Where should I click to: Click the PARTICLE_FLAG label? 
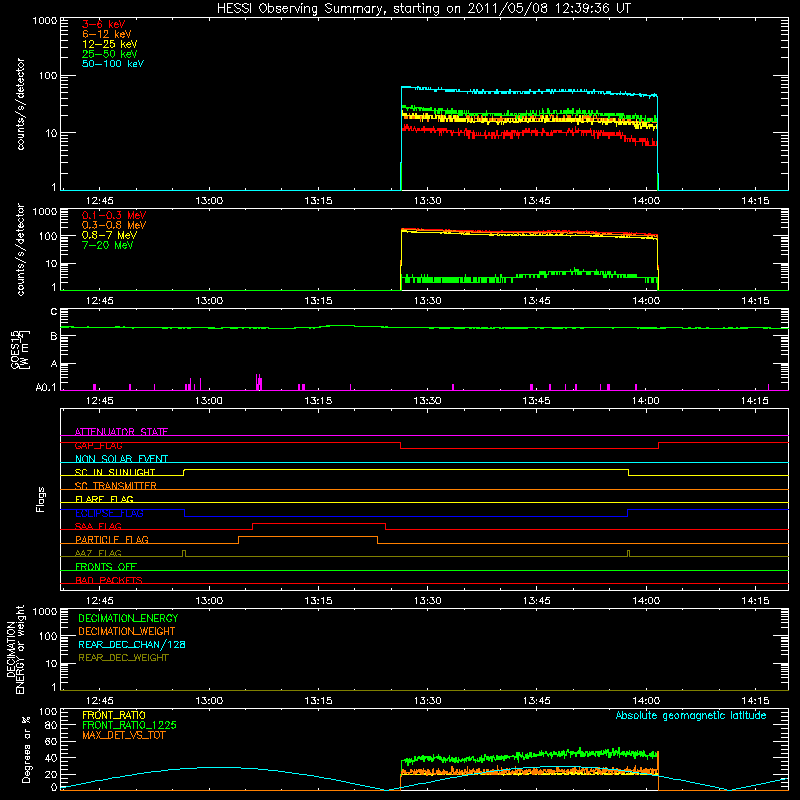112,539
